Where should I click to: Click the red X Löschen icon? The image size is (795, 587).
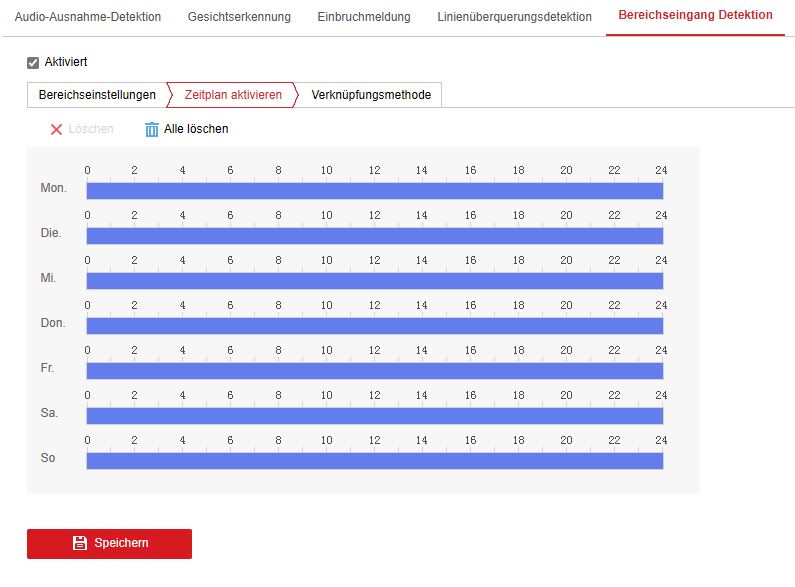point(57,129)
